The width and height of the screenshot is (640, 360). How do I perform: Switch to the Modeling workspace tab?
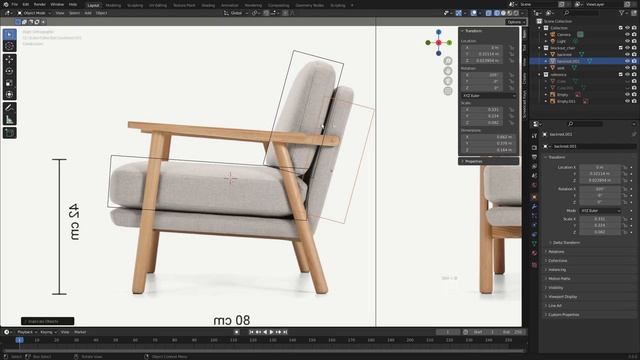point(113,5)
